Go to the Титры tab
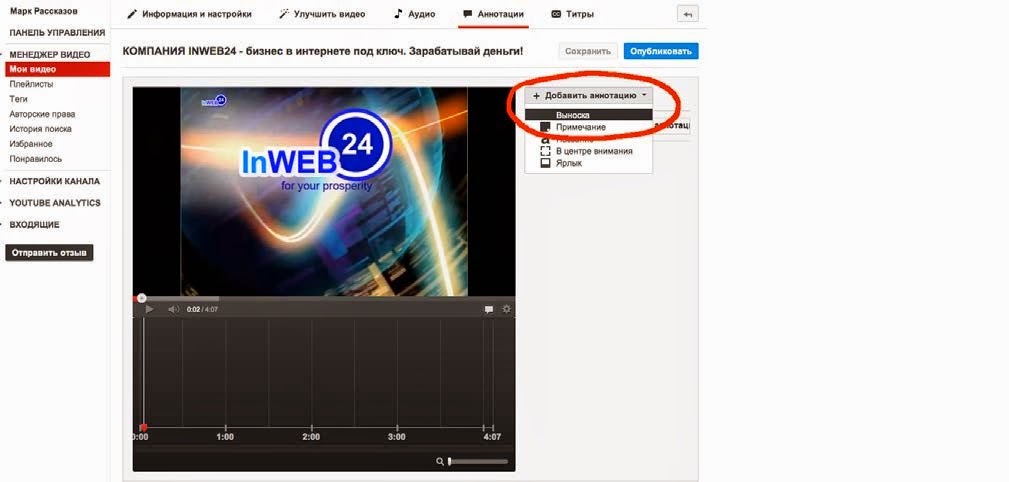 [573, 14]
